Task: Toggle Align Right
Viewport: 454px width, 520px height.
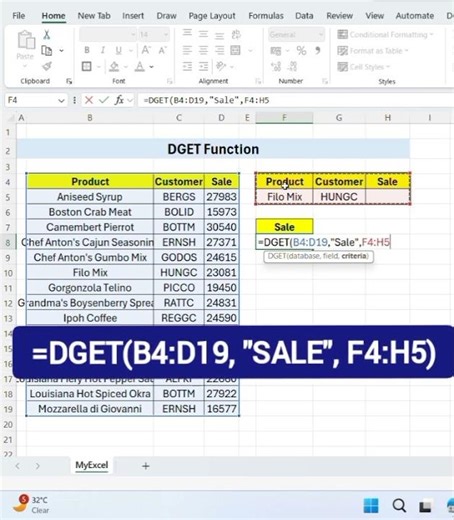Action: click(x=219, y=50)
